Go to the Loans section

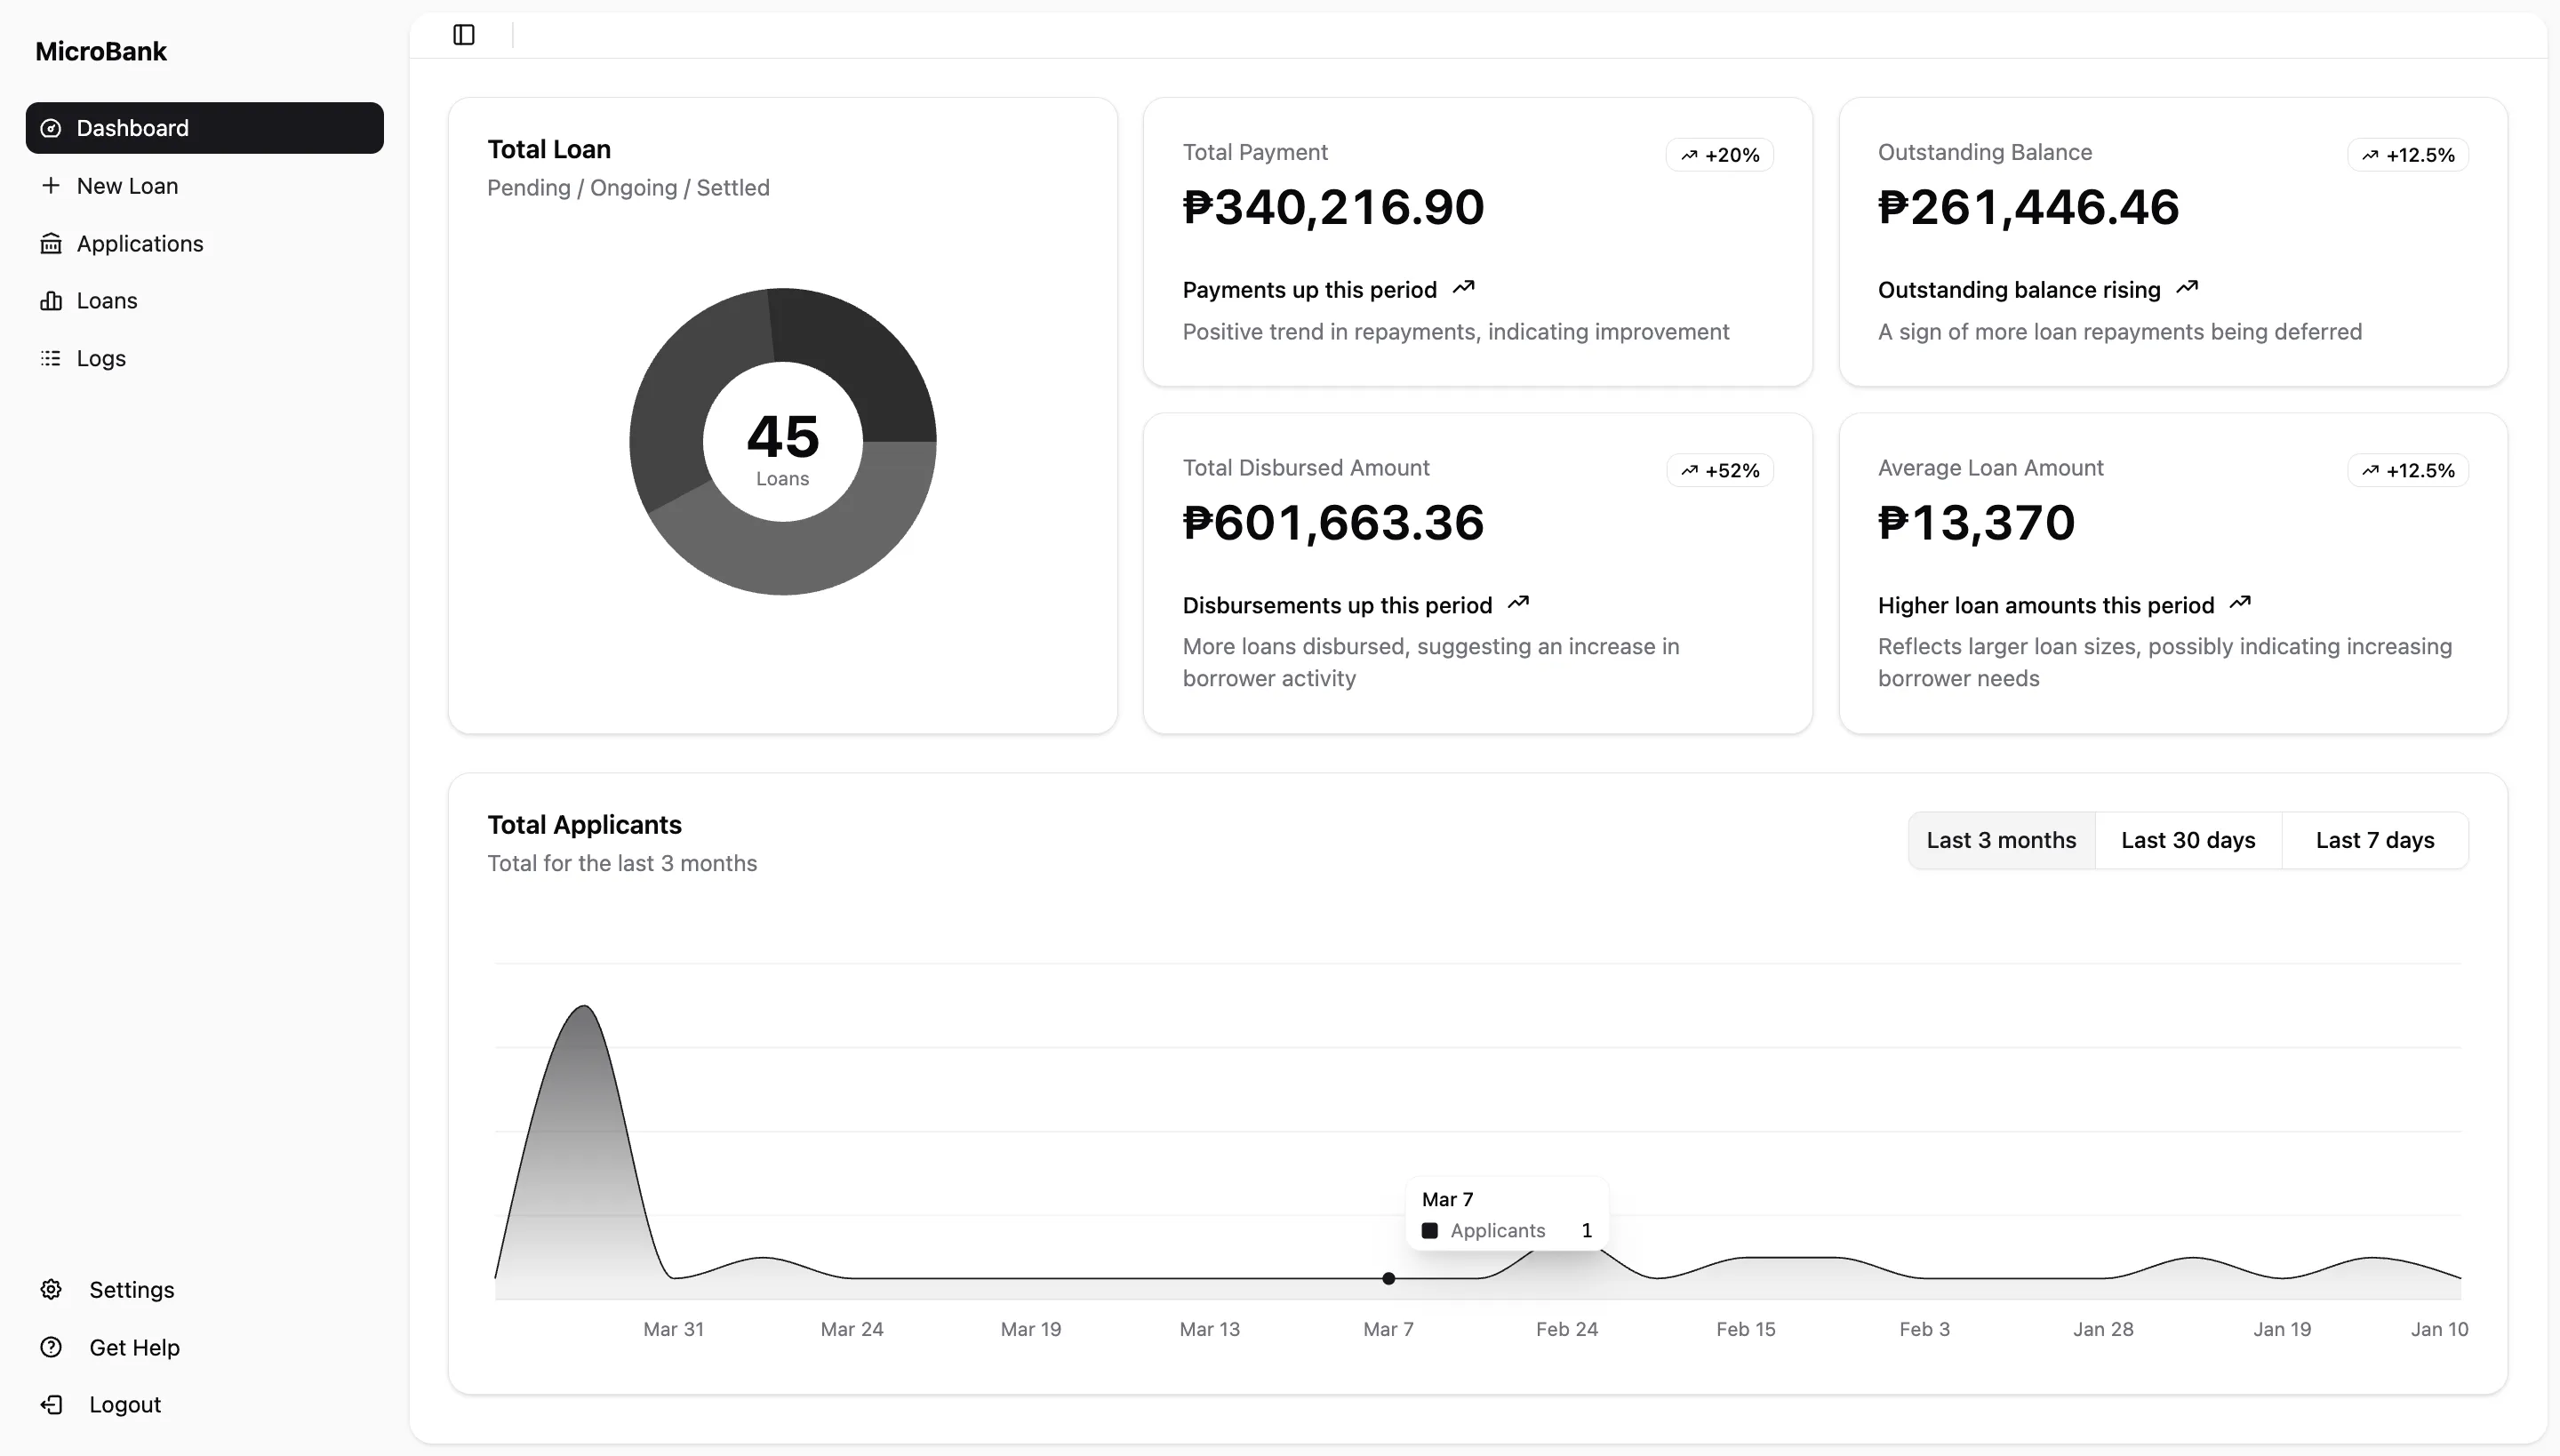click(x=107, y=301)
